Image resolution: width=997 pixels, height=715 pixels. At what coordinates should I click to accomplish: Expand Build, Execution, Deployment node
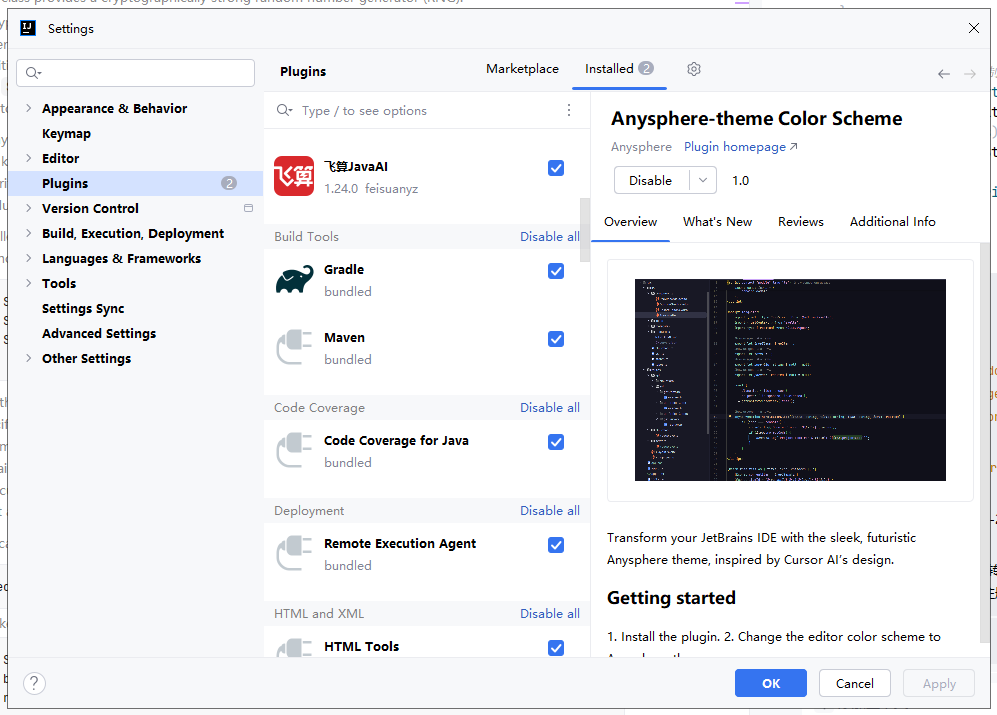(x=29, y=233)
